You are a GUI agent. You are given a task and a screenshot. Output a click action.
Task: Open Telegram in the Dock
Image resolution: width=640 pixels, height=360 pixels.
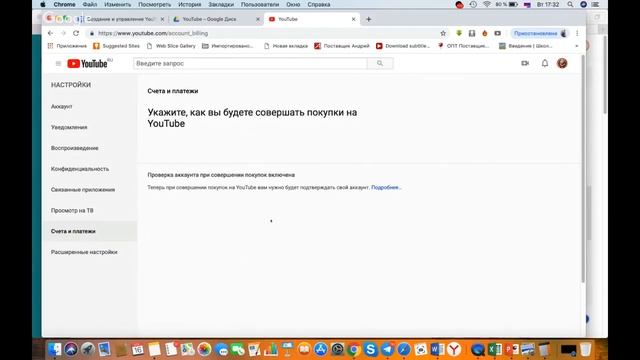coord(387,349)
